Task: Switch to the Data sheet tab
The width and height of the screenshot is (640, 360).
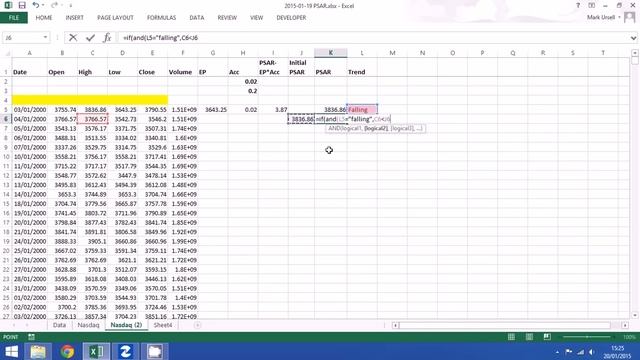Action: tap(59, 325)
